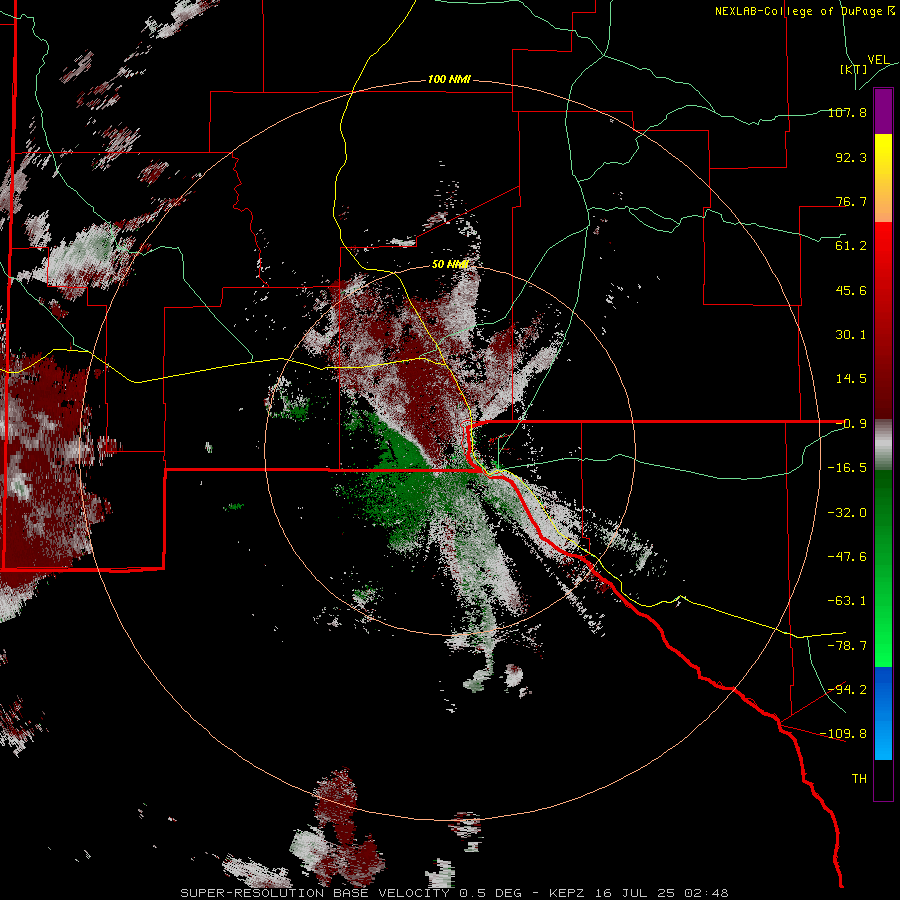This screenshot has width=900, height=900.
Task: Select the 30.1 velocity scale value
Action: click(x=851, y=335)
